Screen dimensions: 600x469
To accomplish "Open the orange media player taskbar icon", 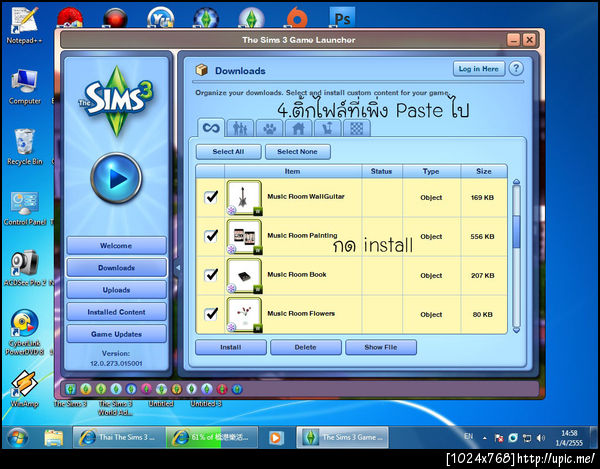I will coord(275,437).
